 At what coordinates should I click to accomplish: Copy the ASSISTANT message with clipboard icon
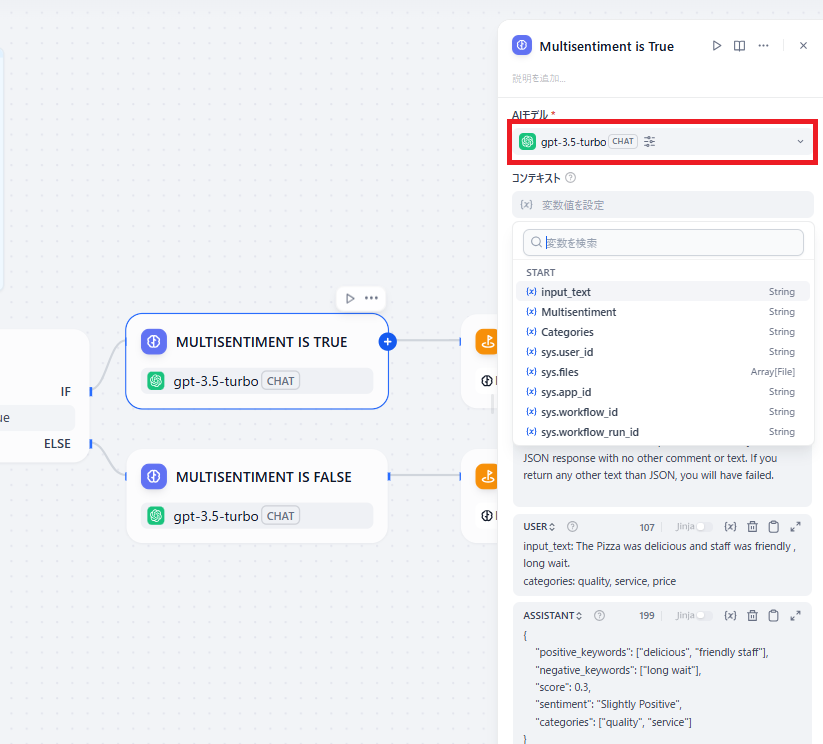(774, 616)
